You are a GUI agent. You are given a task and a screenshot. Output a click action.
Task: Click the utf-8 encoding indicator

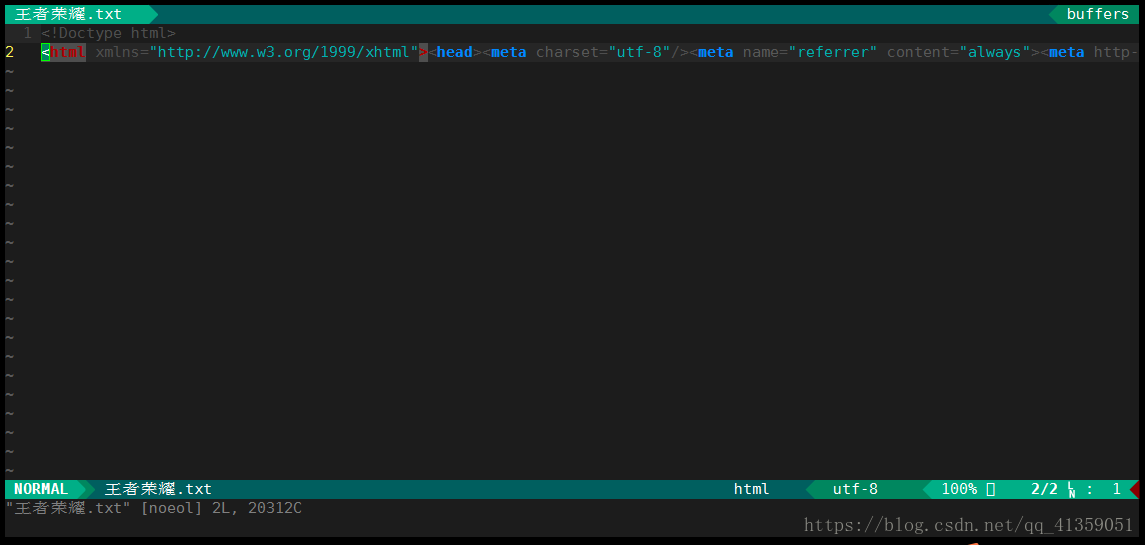tap(855, 489)
